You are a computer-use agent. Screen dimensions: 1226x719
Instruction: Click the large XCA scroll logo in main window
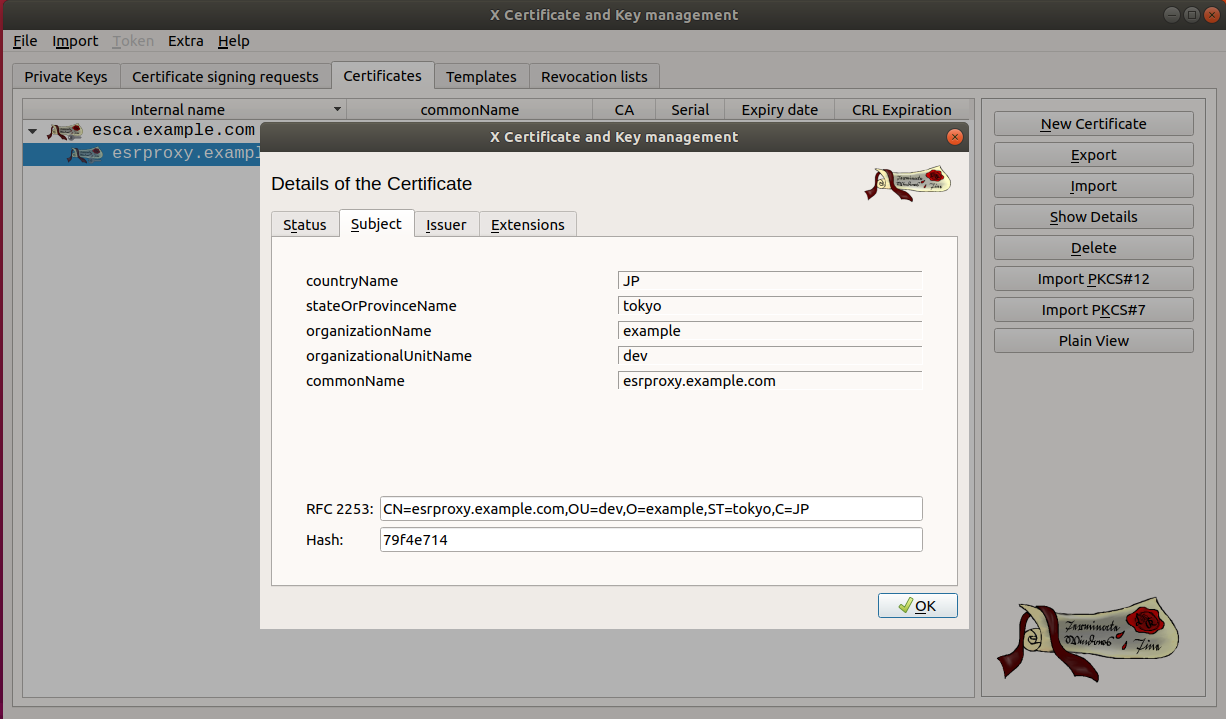coord(1087,640)
